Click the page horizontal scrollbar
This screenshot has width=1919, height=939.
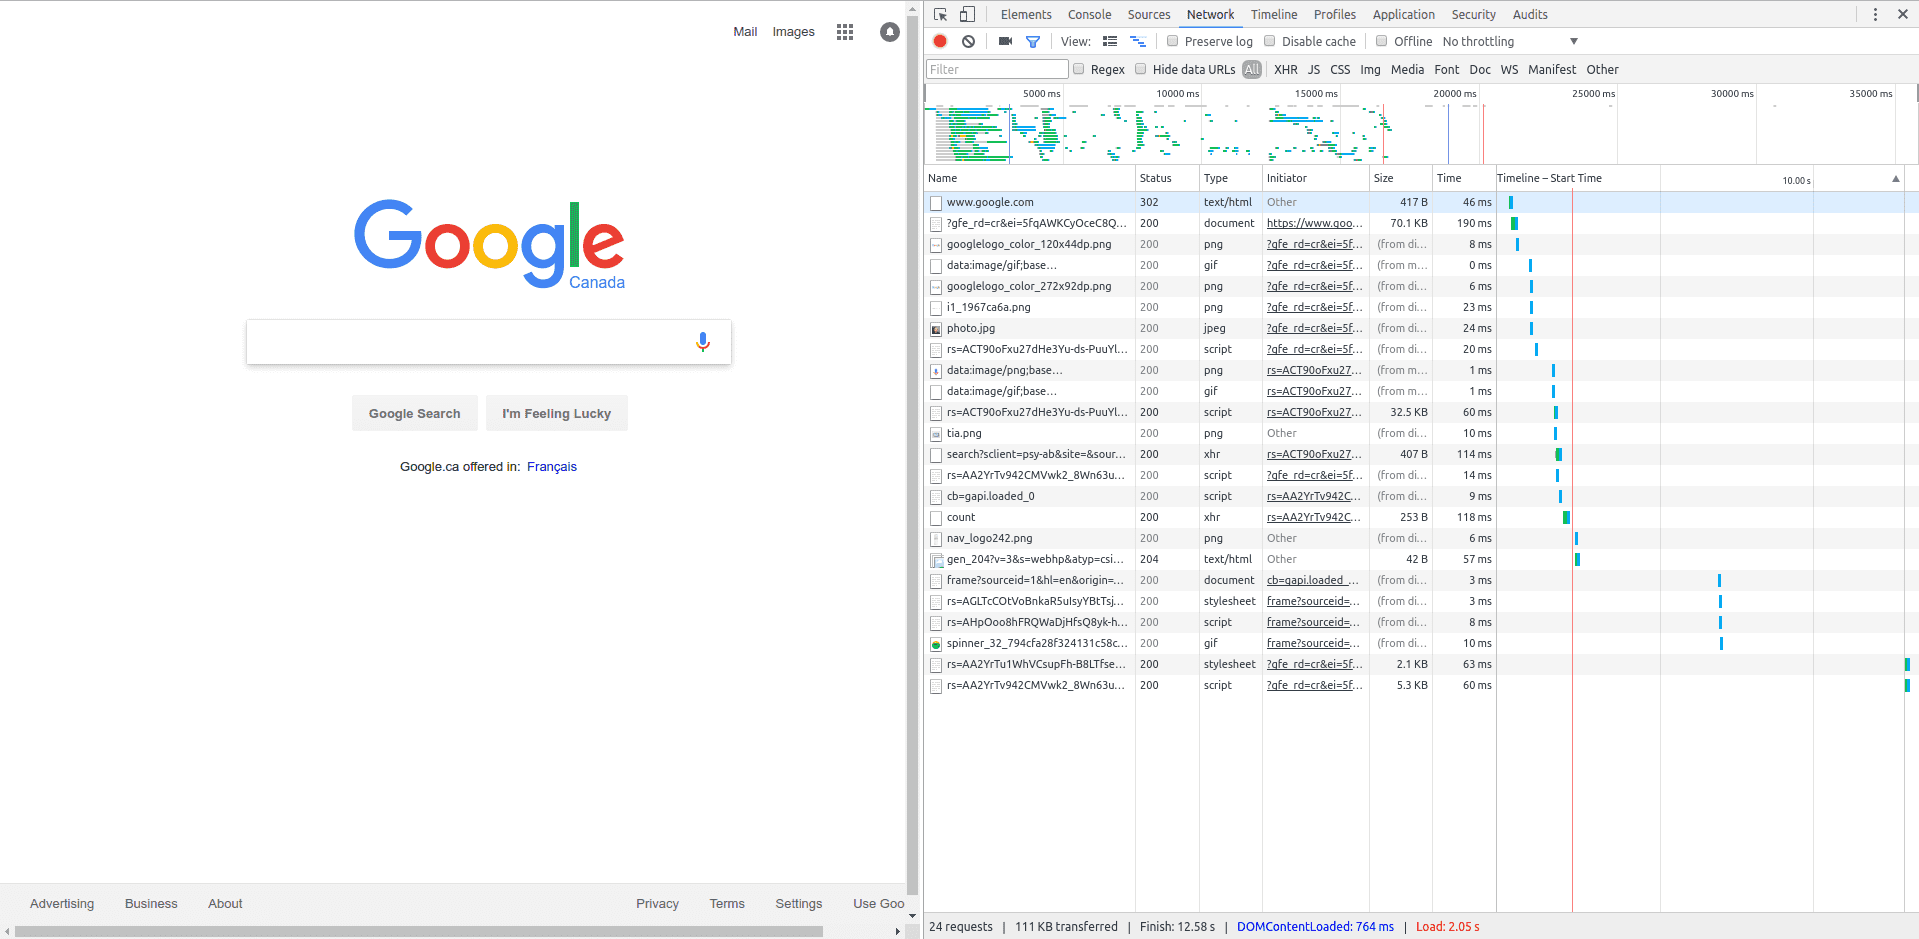click(x=420, y=931)
